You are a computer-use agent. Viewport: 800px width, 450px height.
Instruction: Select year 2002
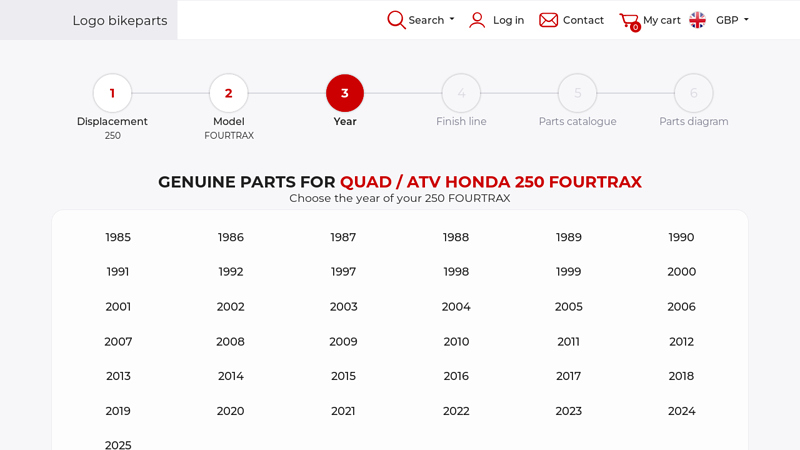[x=231, y=307]
